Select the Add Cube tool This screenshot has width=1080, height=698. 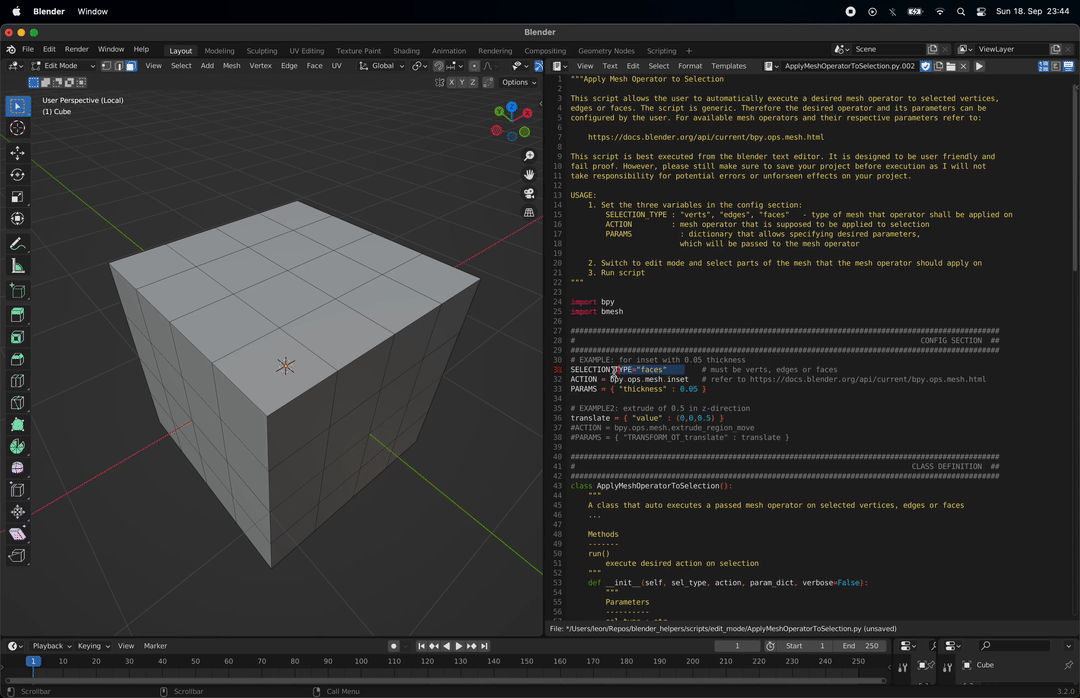pos(17,291)
